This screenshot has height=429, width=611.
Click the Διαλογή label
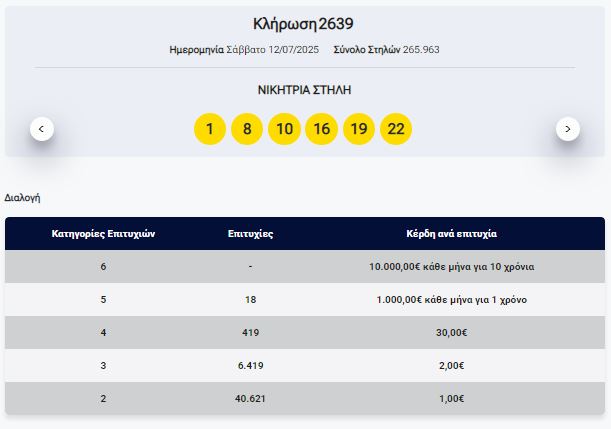pyautogui.click(x=23, y=198)
